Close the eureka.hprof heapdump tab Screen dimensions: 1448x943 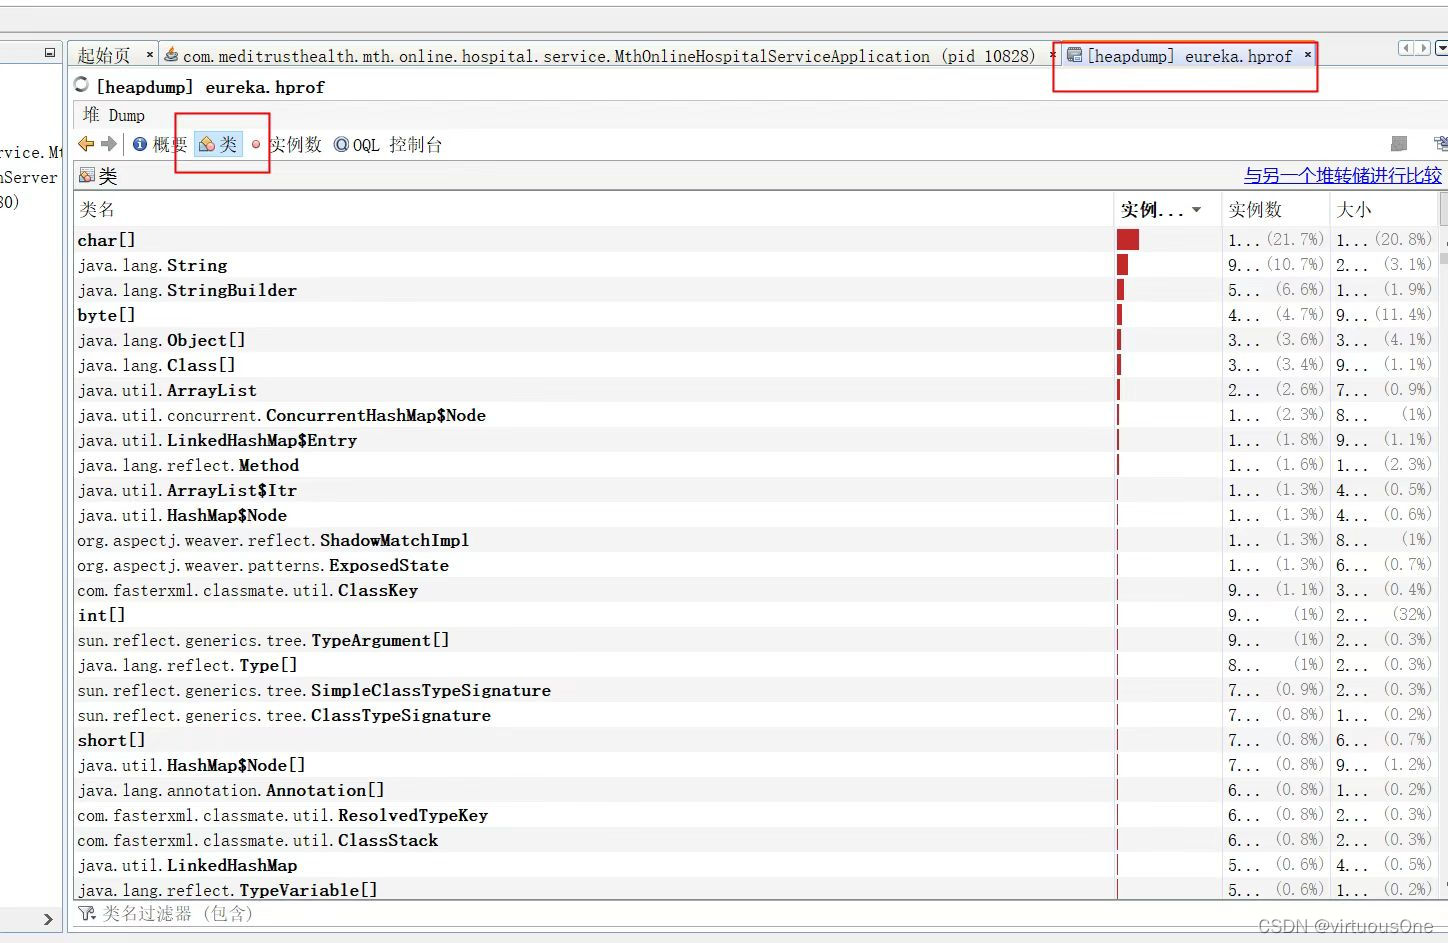click(1307, 55)
